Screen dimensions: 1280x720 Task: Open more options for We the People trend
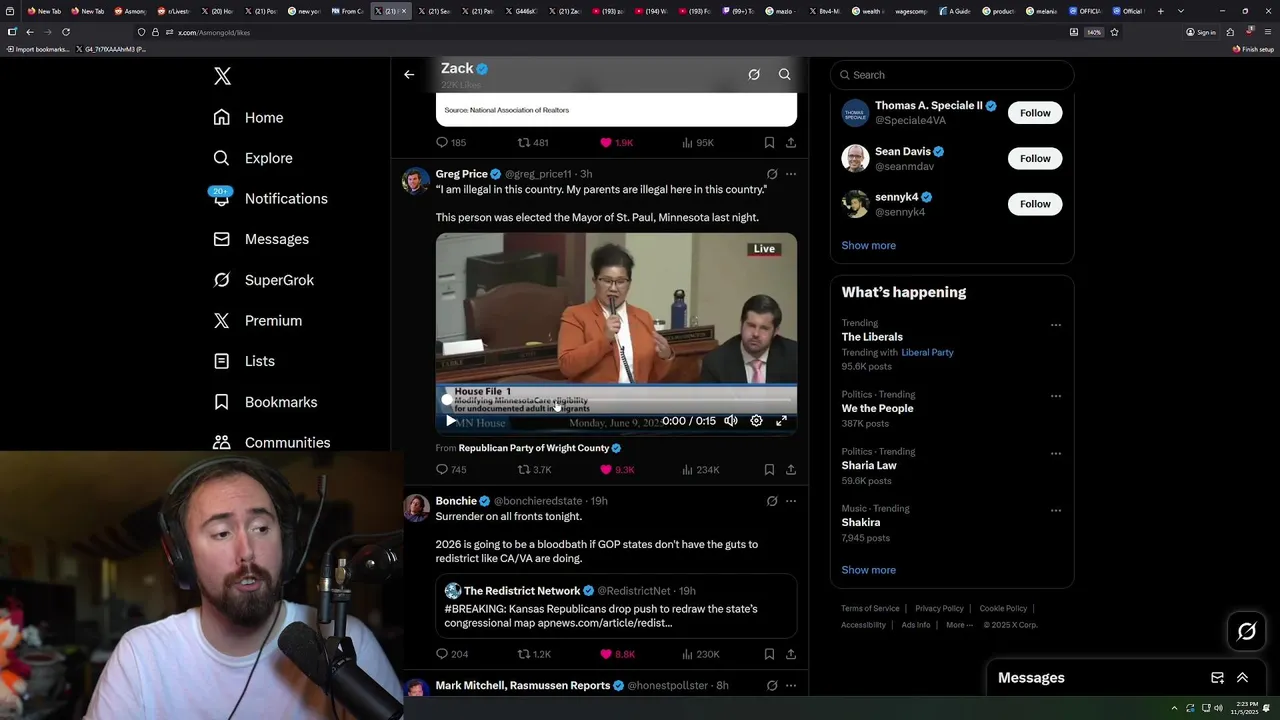point(1056,396)
